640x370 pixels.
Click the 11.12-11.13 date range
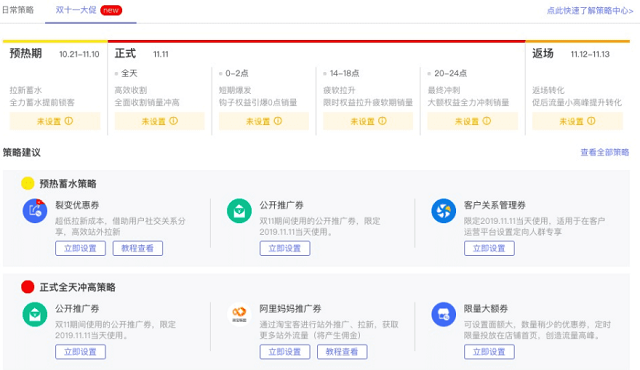point(590,54)
